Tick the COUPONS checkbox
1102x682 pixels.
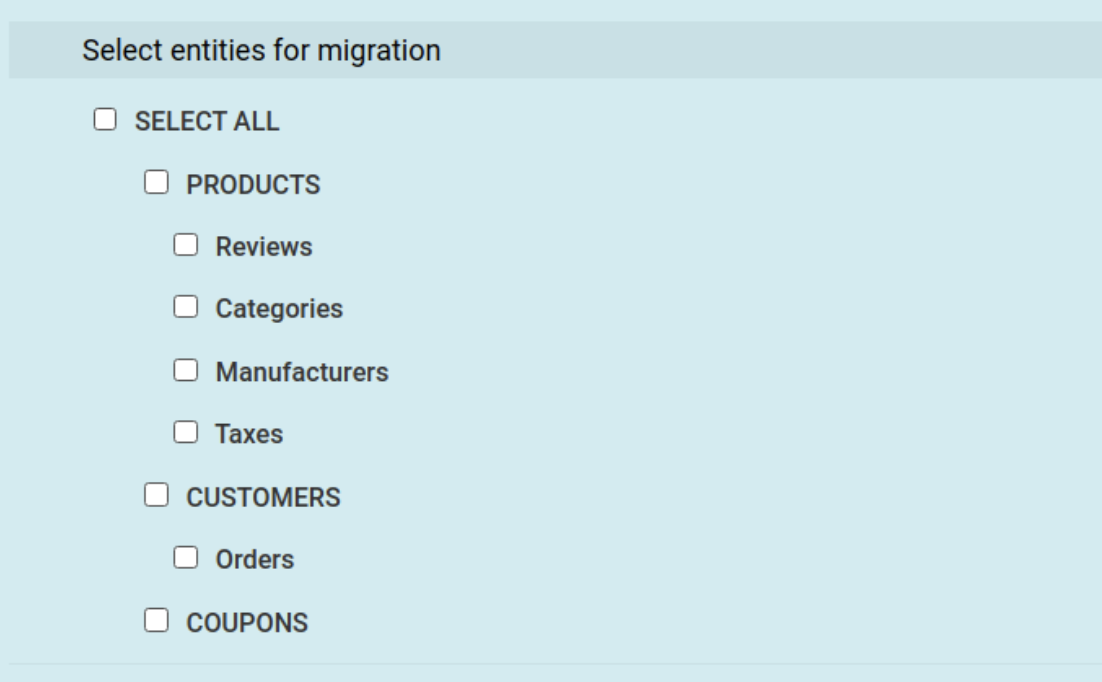click(x=156, y=621)
